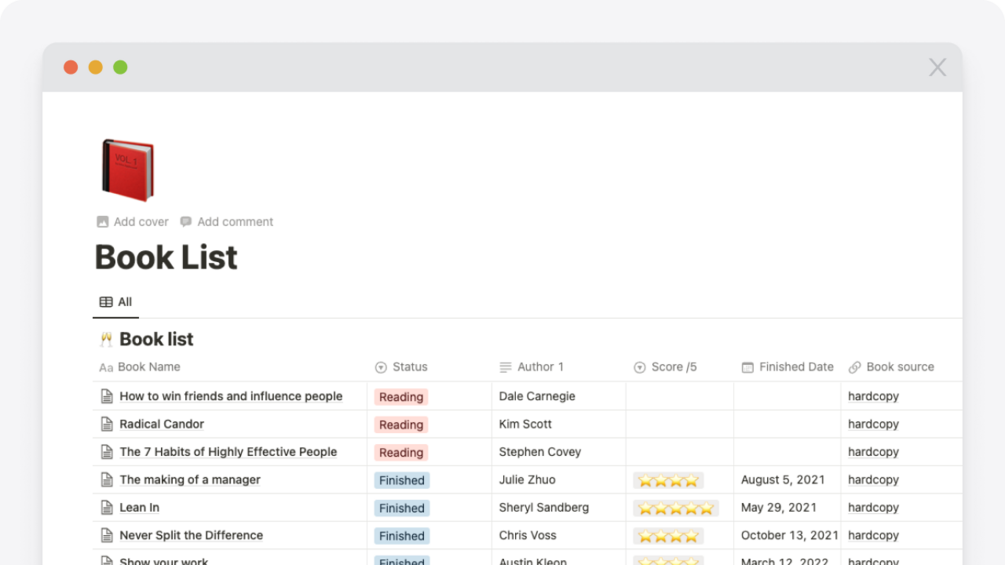Screen dimensions: 1005x565
Task: Click the five-star score of Lean In
Action: click(x=676, y=508)
